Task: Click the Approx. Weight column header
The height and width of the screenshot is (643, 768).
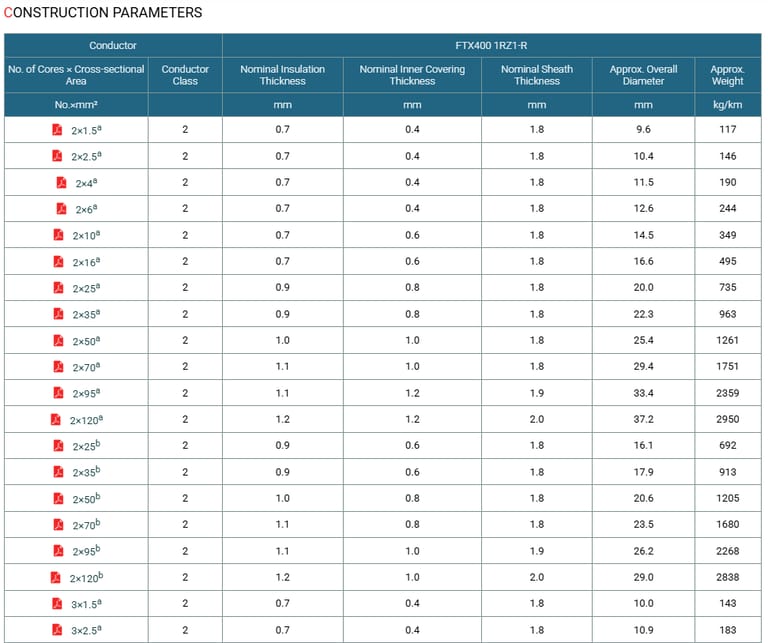Action: click(x=727, y=75)
